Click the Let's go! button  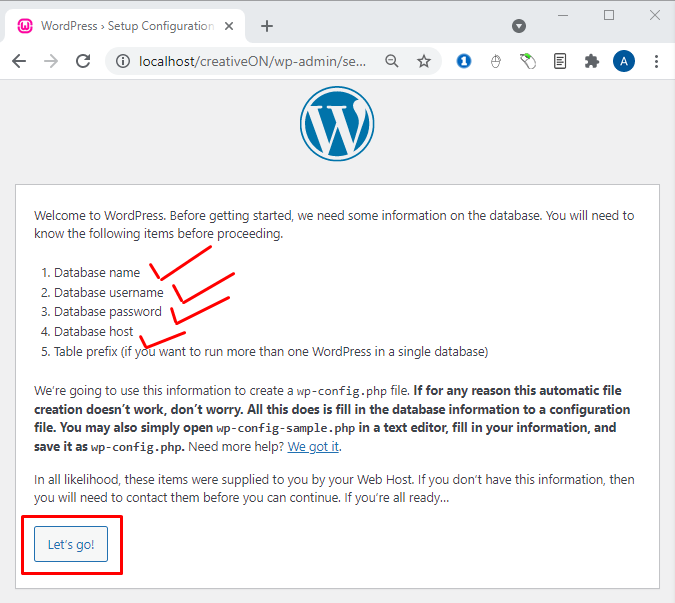[x=71, y=544]
